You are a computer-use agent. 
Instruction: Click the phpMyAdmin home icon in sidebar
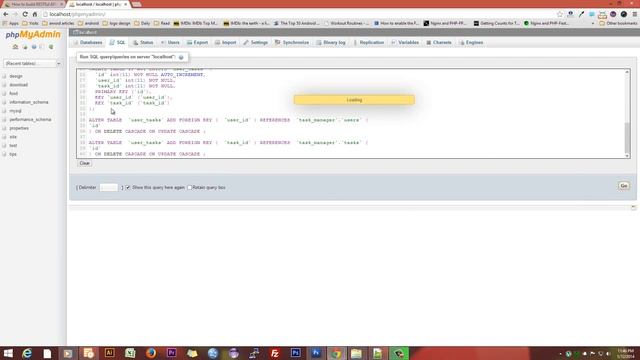[x=15, y=47]
